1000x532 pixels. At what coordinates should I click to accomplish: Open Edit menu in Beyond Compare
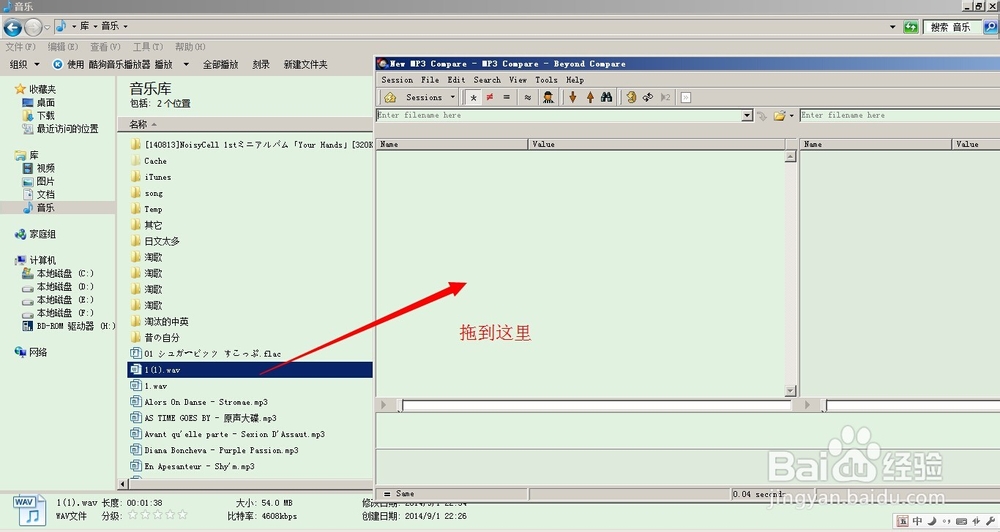click(456, 80)
